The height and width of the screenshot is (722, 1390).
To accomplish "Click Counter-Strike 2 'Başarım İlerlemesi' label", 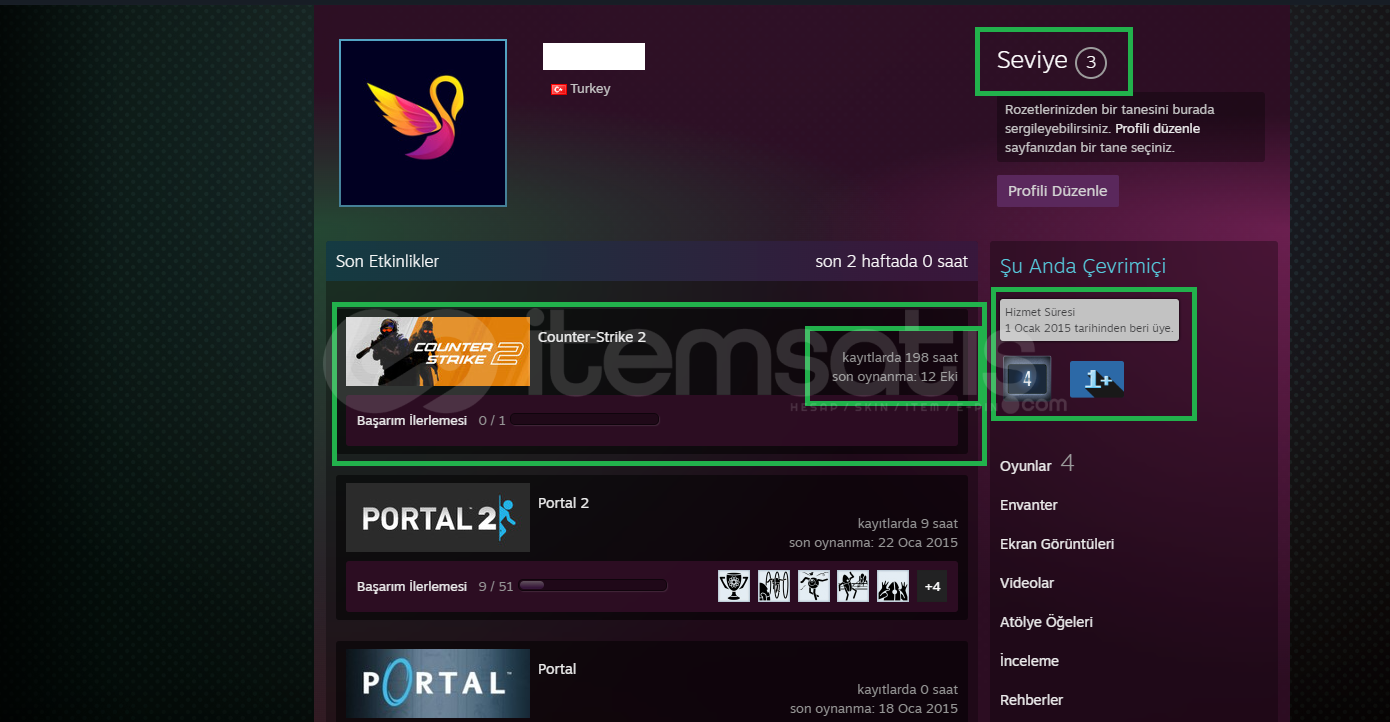I will click(412, 421).
